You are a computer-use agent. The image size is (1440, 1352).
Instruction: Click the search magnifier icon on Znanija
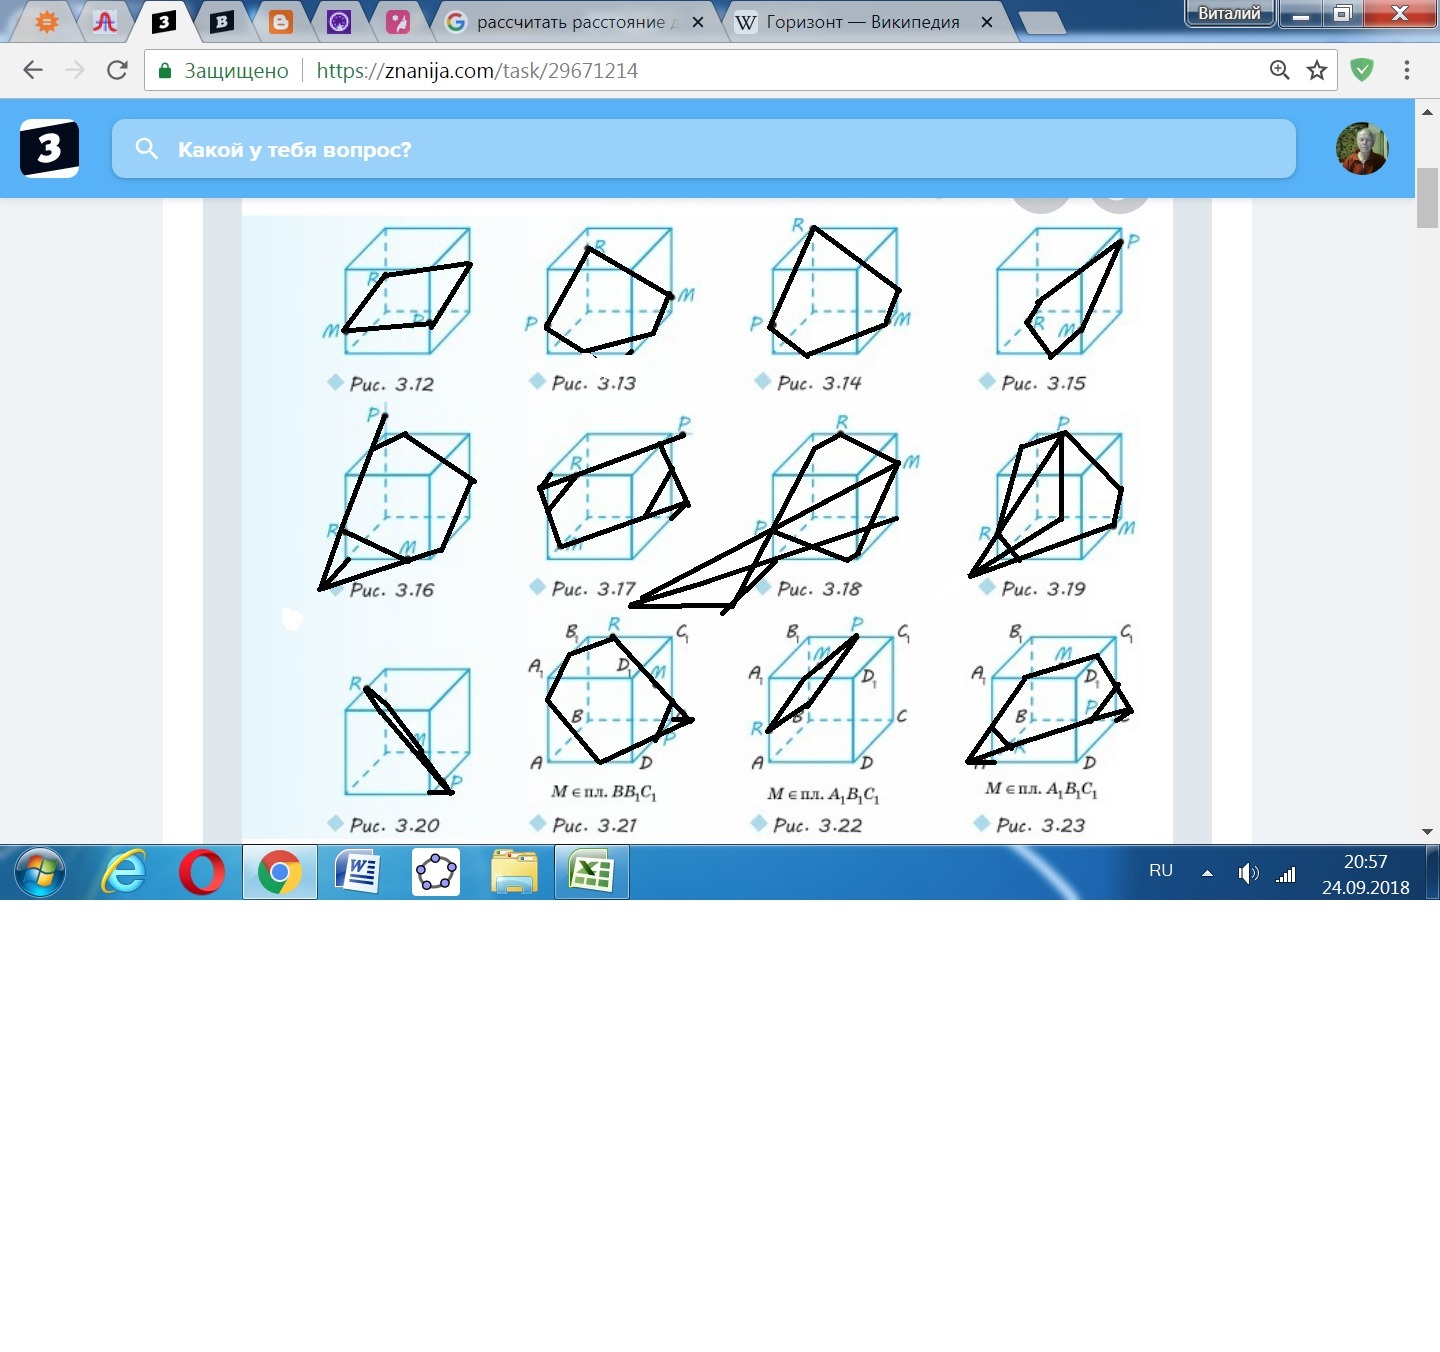tap(147, 149)
